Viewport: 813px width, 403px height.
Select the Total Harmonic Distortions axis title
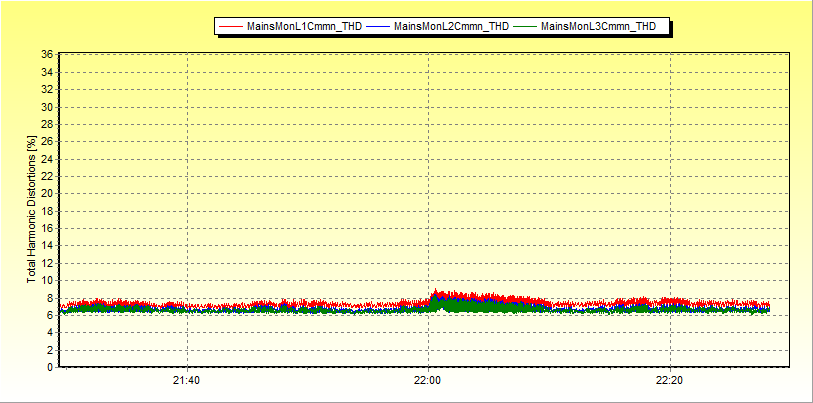(32, 210)
